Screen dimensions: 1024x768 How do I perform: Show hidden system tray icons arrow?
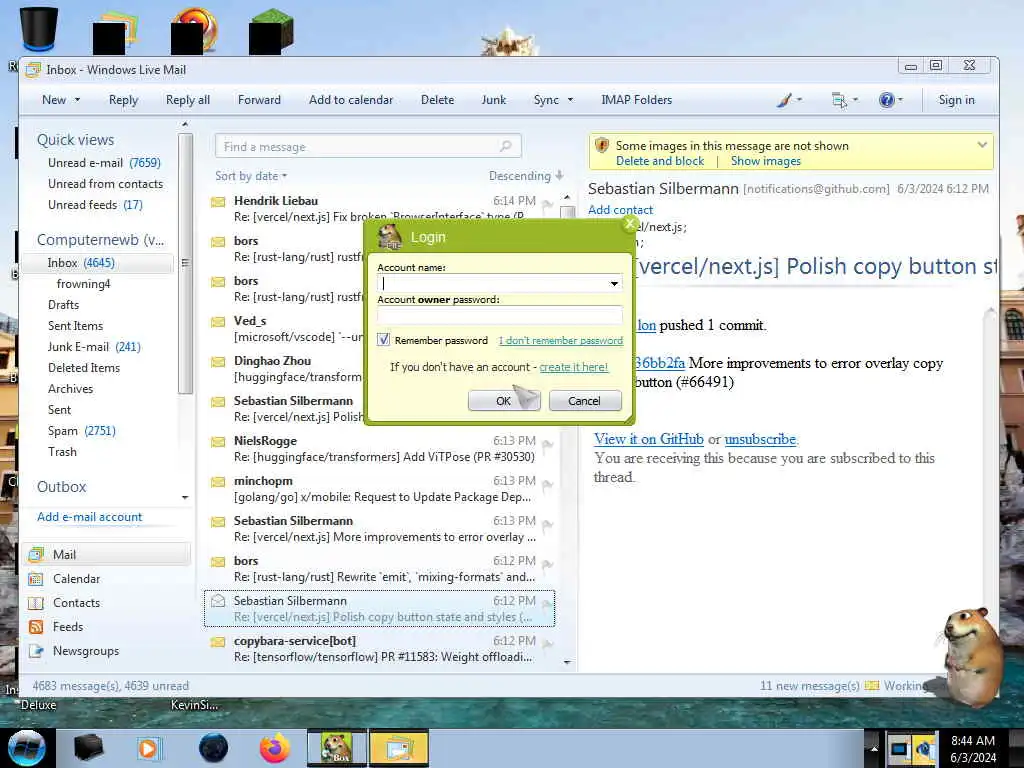pyautogui.click(x=874, y=748)
